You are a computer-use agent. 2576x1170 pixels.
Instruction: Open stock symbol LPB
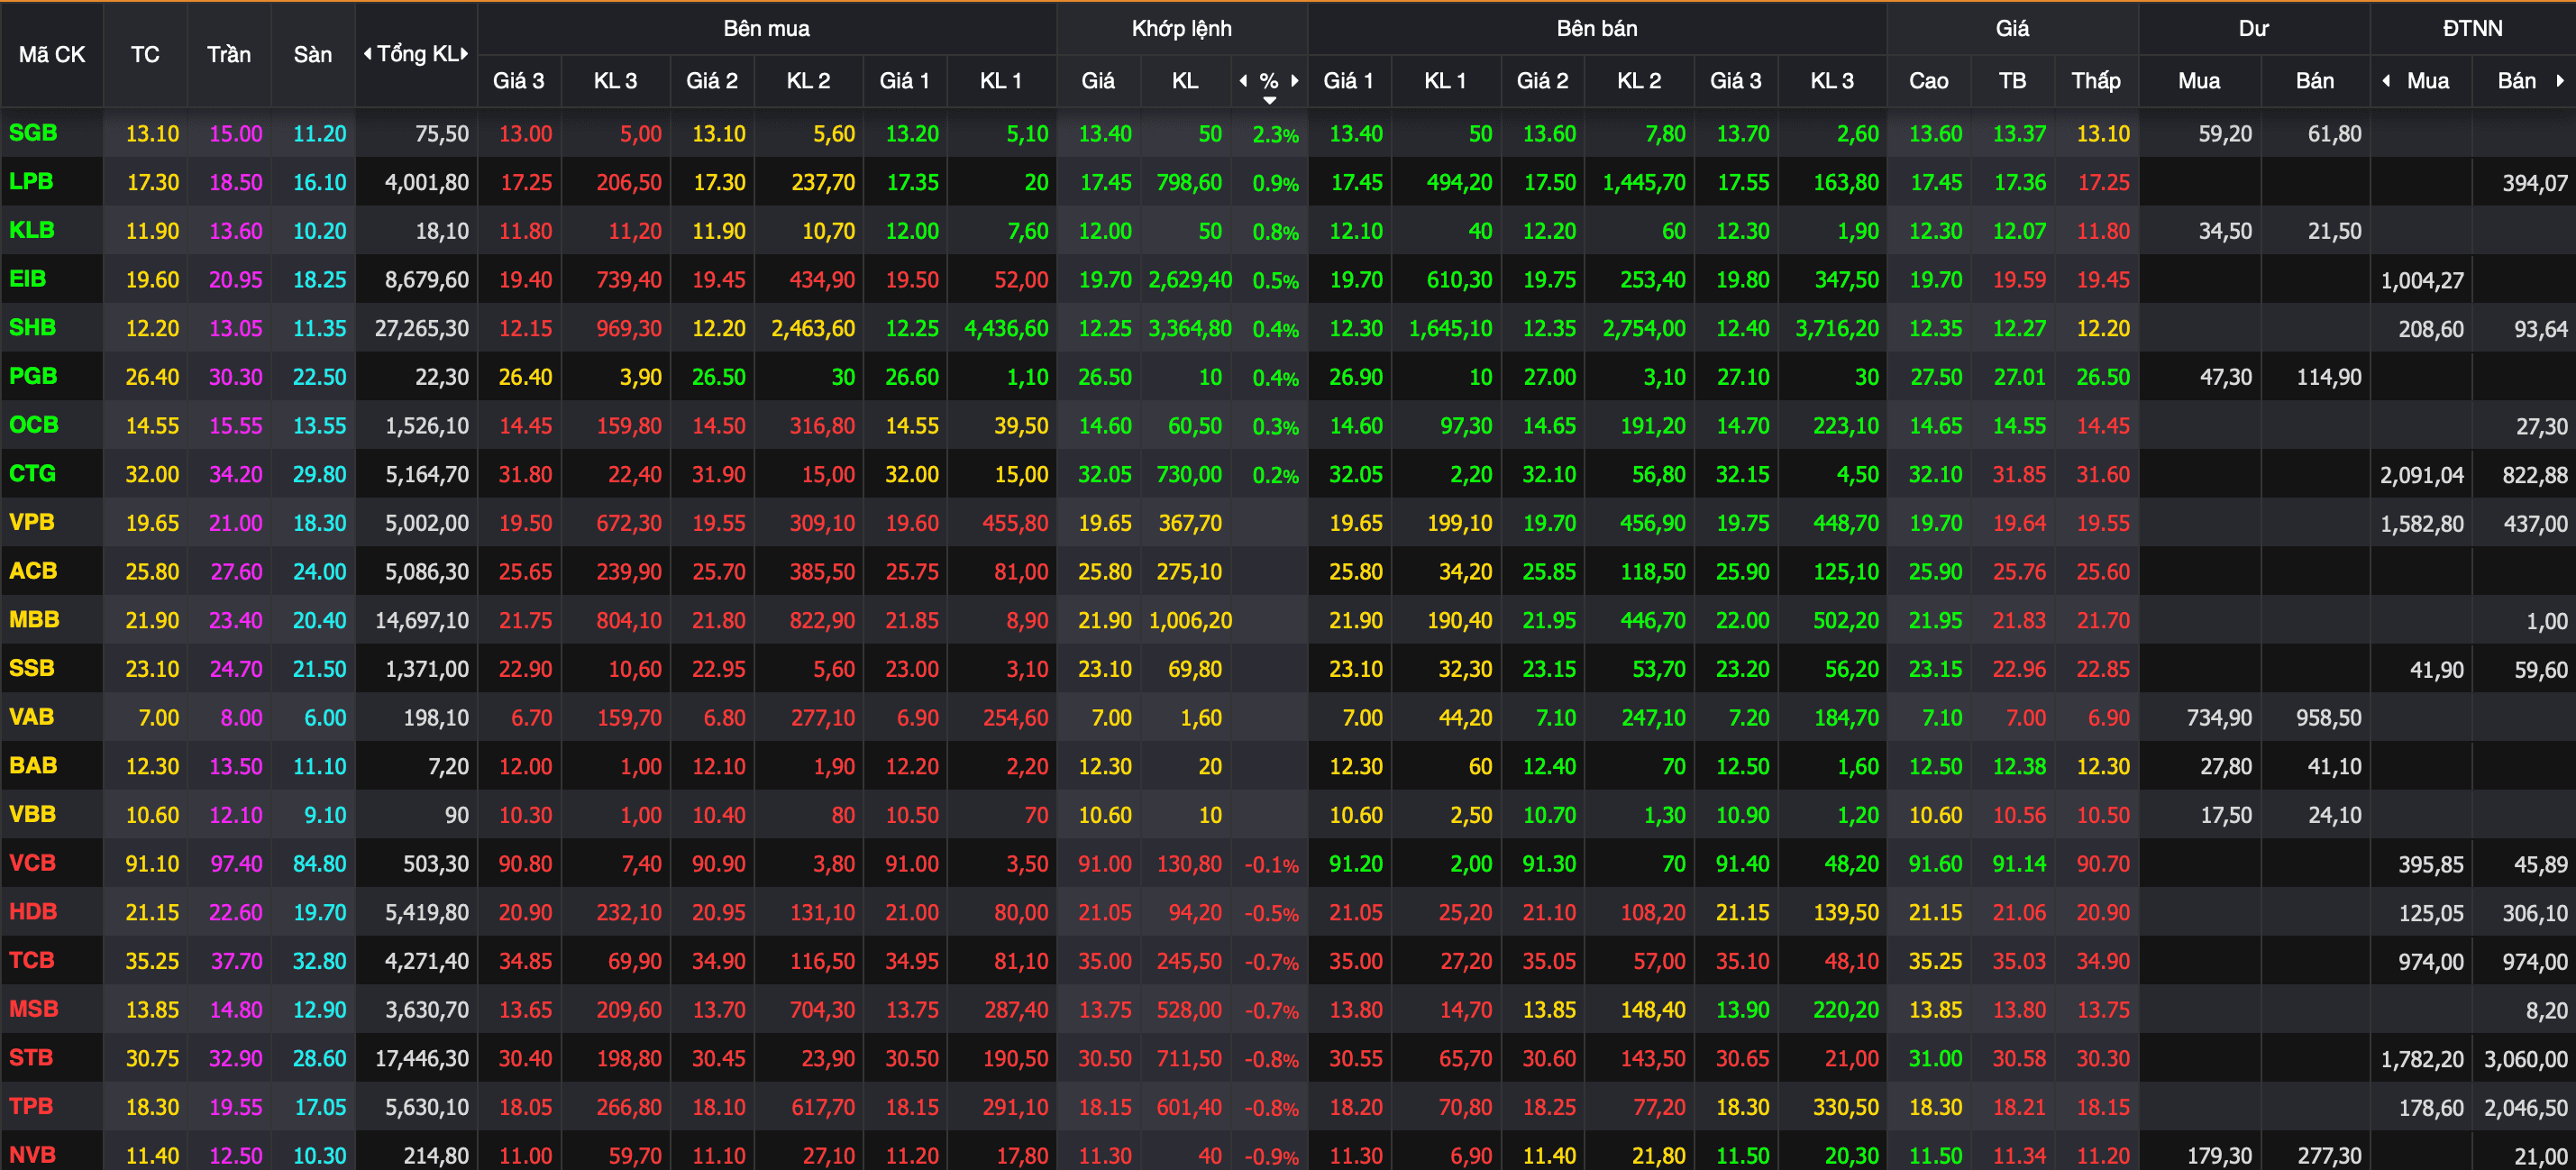(31, 182)
